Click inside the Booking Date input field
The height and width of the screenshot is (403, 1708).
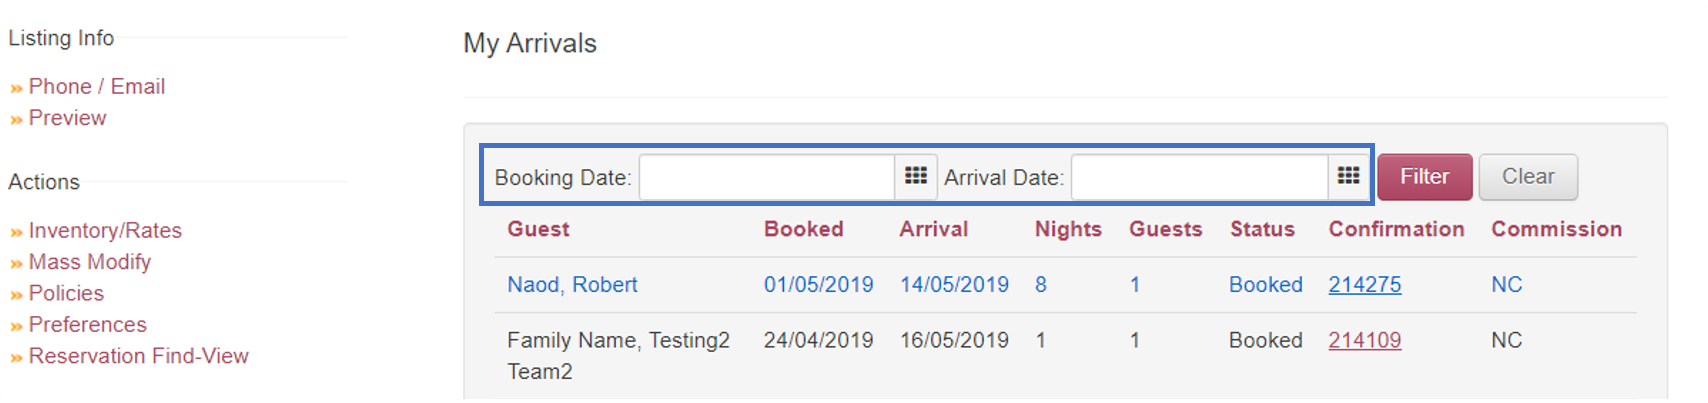(767, 177)
